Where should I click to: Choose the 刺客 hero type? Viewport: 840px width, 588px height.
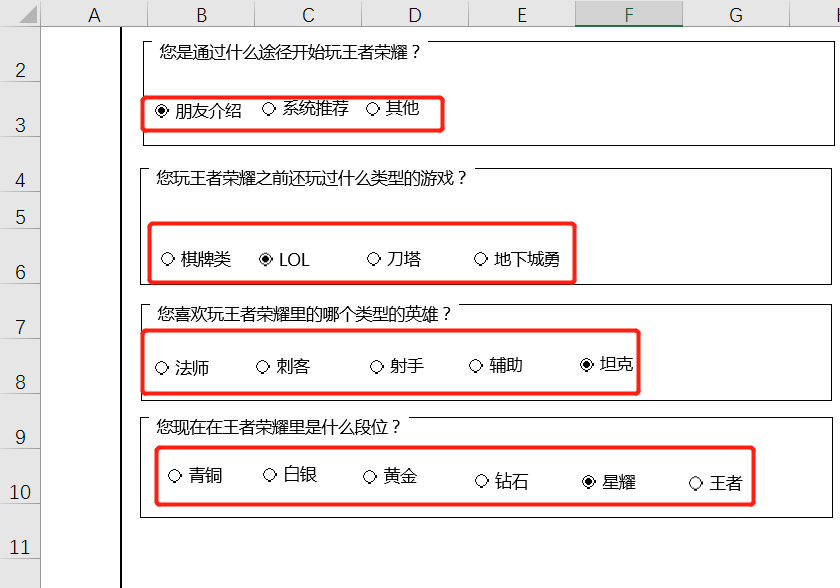coord(262,367)
